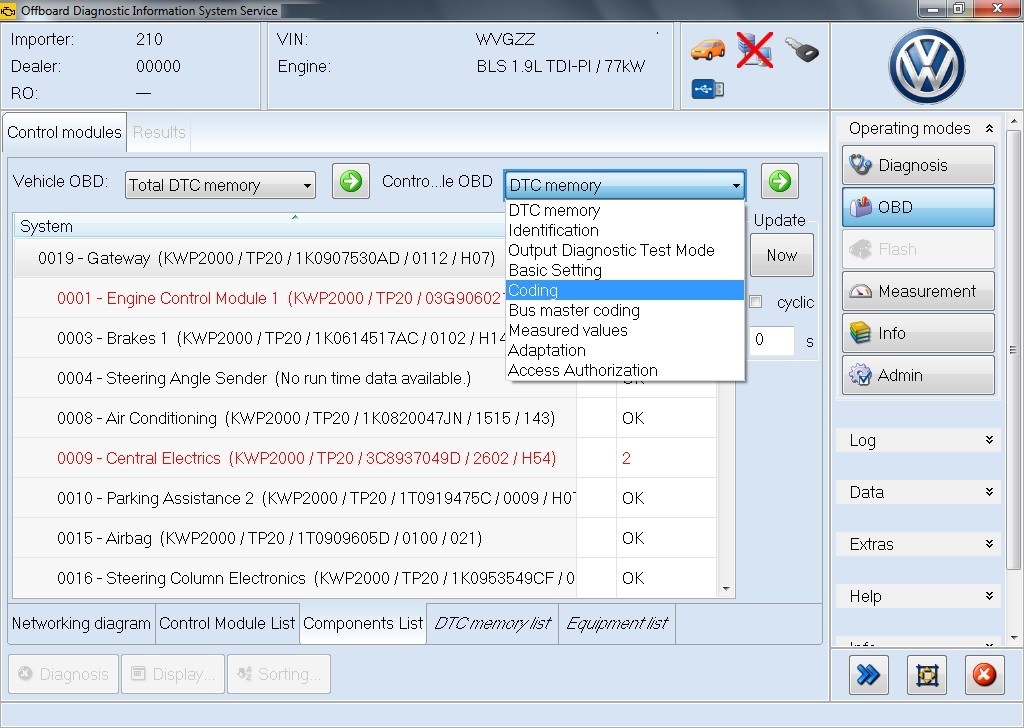
Task: Select 0008 - Air Conditioning row
Action: click(365, 418)
